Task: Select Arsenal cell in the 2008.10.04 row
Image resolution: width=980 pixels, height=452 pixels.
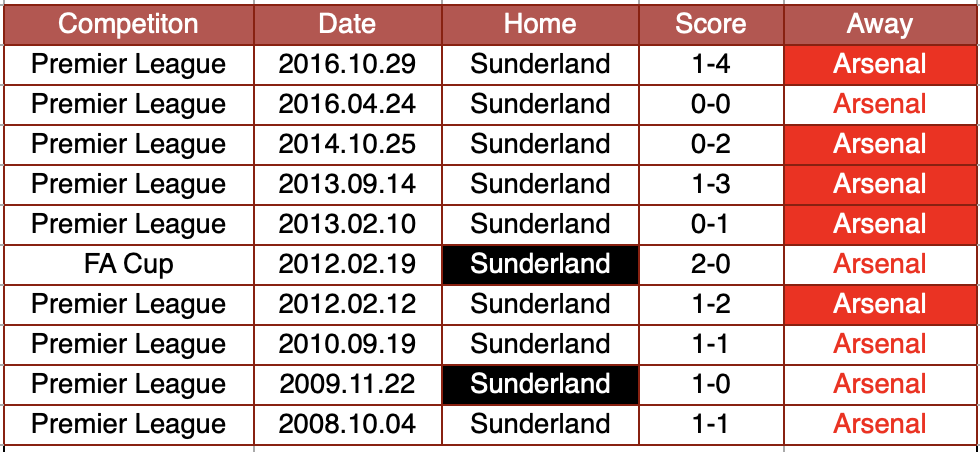Action: 880,424
